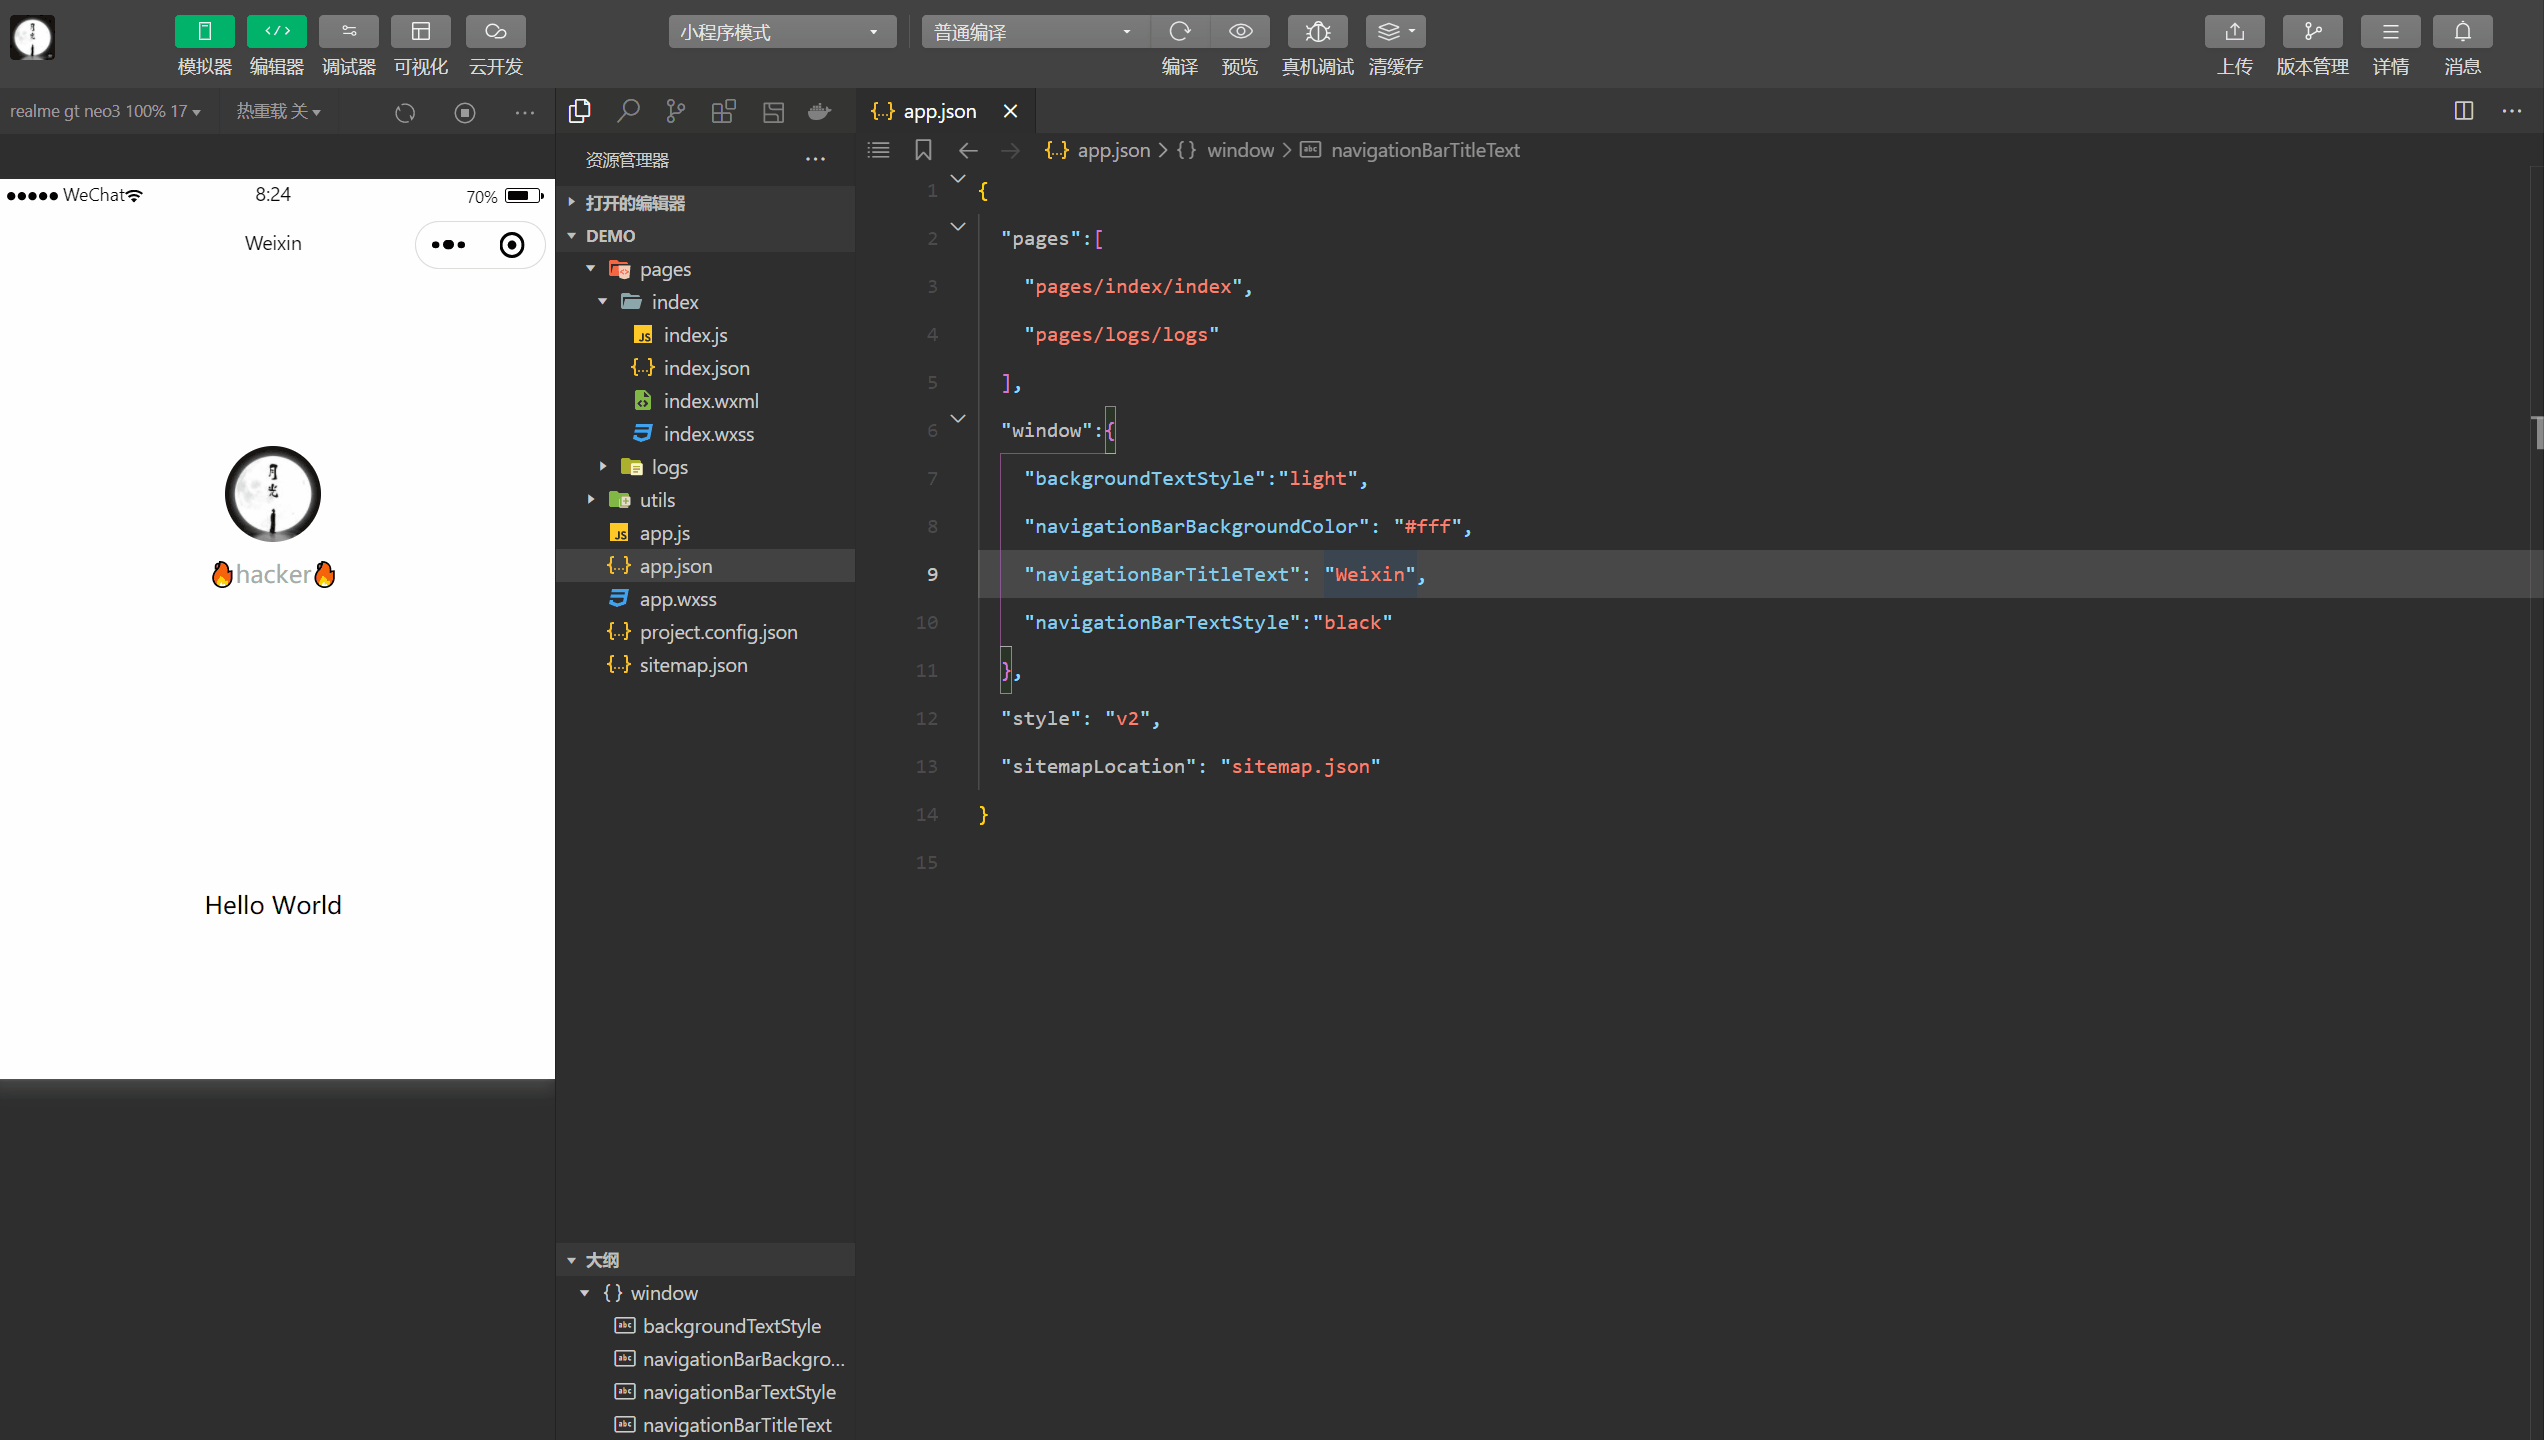Viewport: 2544px width, 1440px height.
Task: Open the source control branch icon
Action: pos(676,111)
